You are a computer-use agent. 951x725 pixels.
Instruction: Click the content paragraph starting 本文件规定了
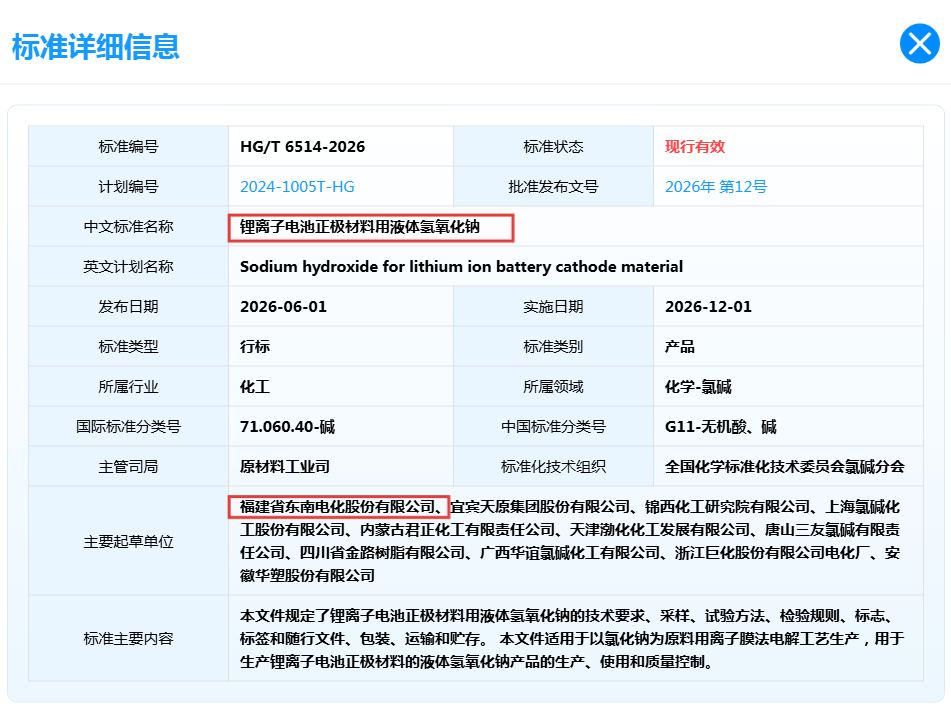coord(572,639)
